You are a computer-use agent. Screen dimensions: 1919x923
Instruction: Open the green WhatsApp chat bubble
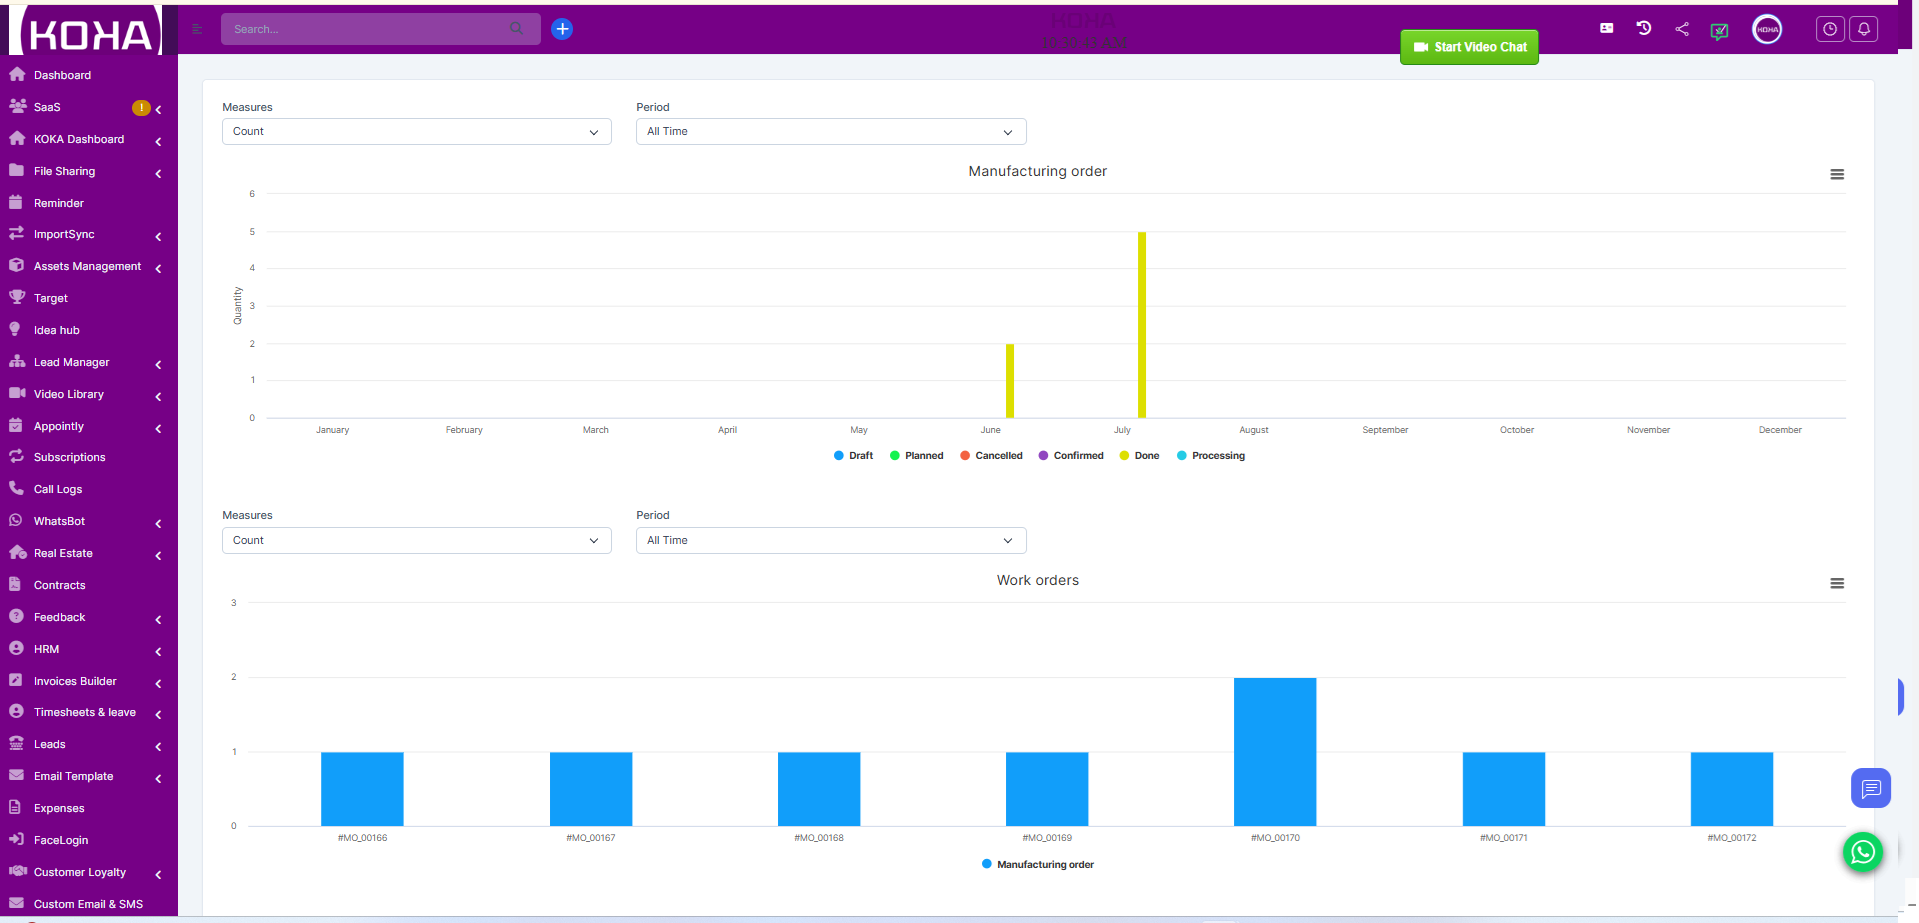[1862, 852]
